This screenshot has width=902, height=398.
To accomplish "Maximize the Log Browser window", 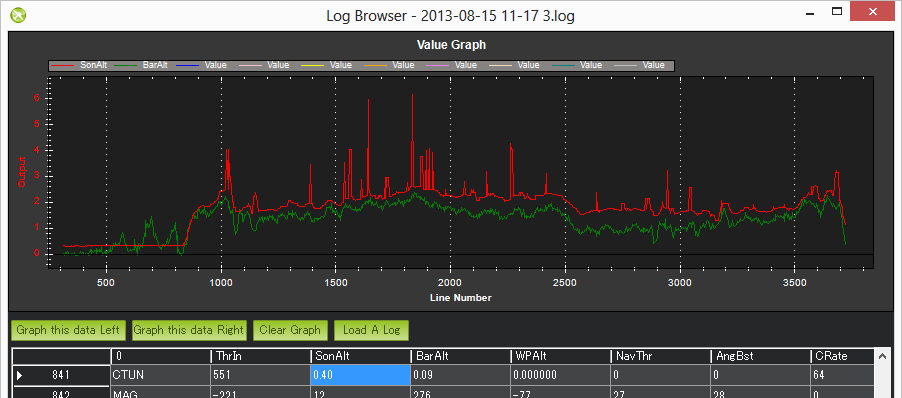I will 837,11.
